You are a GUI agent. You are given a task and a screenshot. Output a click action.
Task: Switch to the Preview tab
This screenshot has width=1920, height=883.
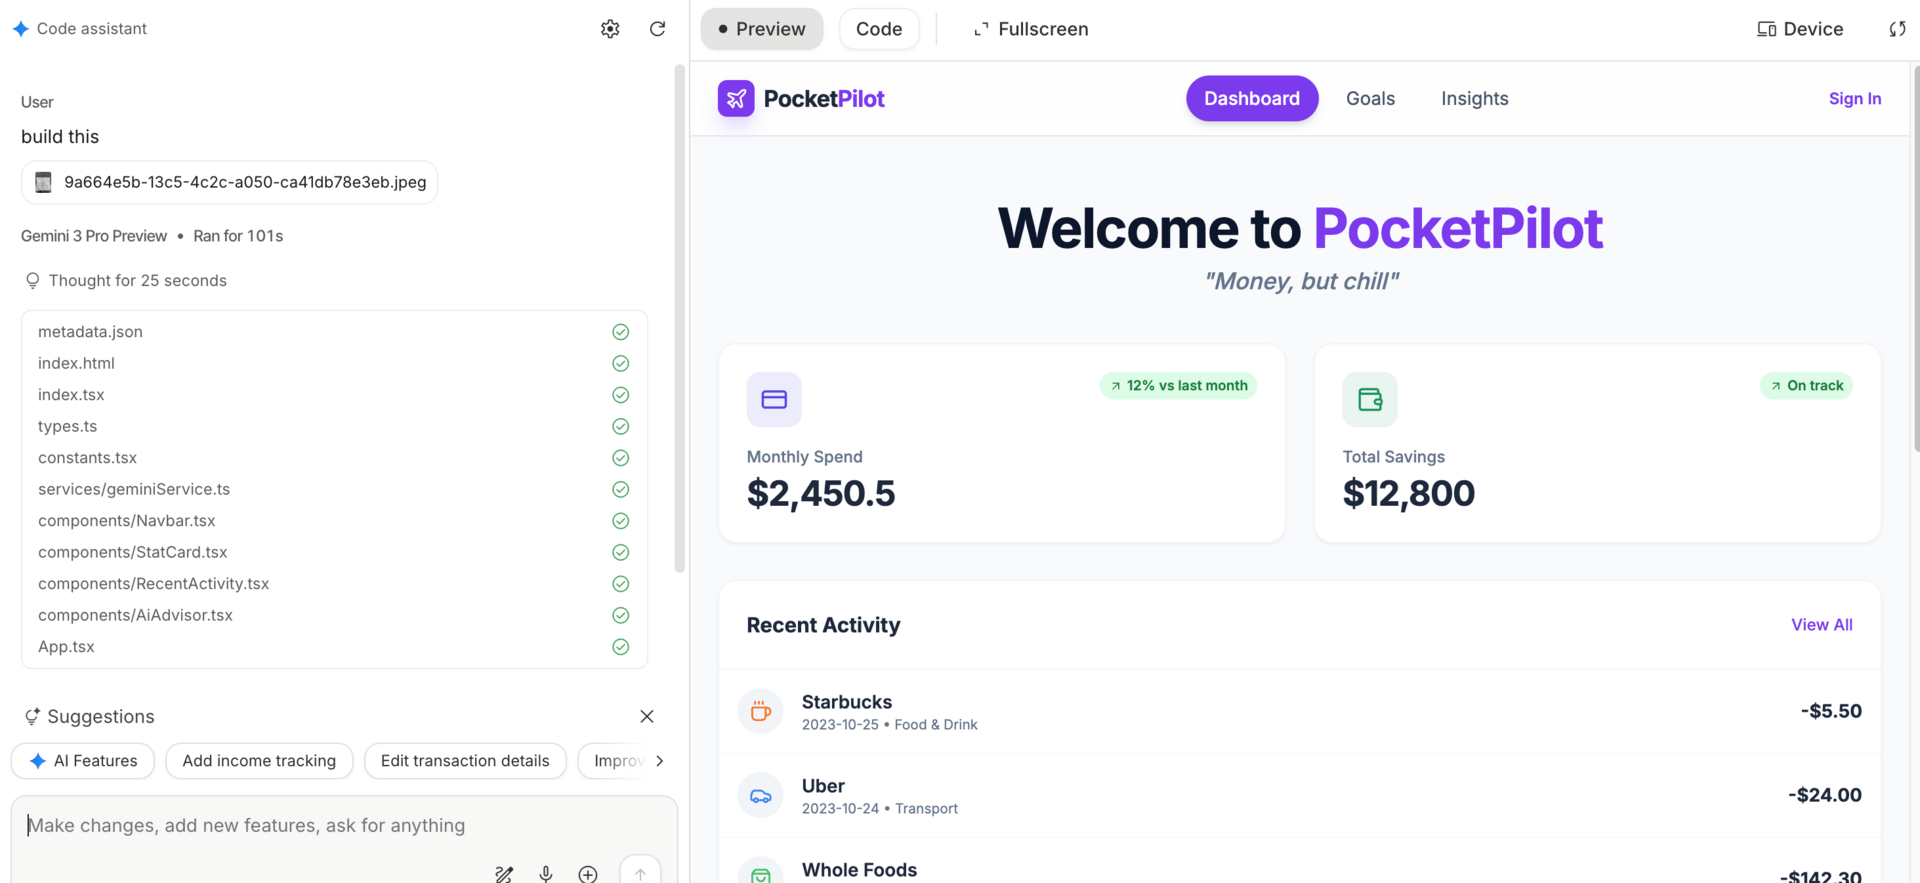762,29
